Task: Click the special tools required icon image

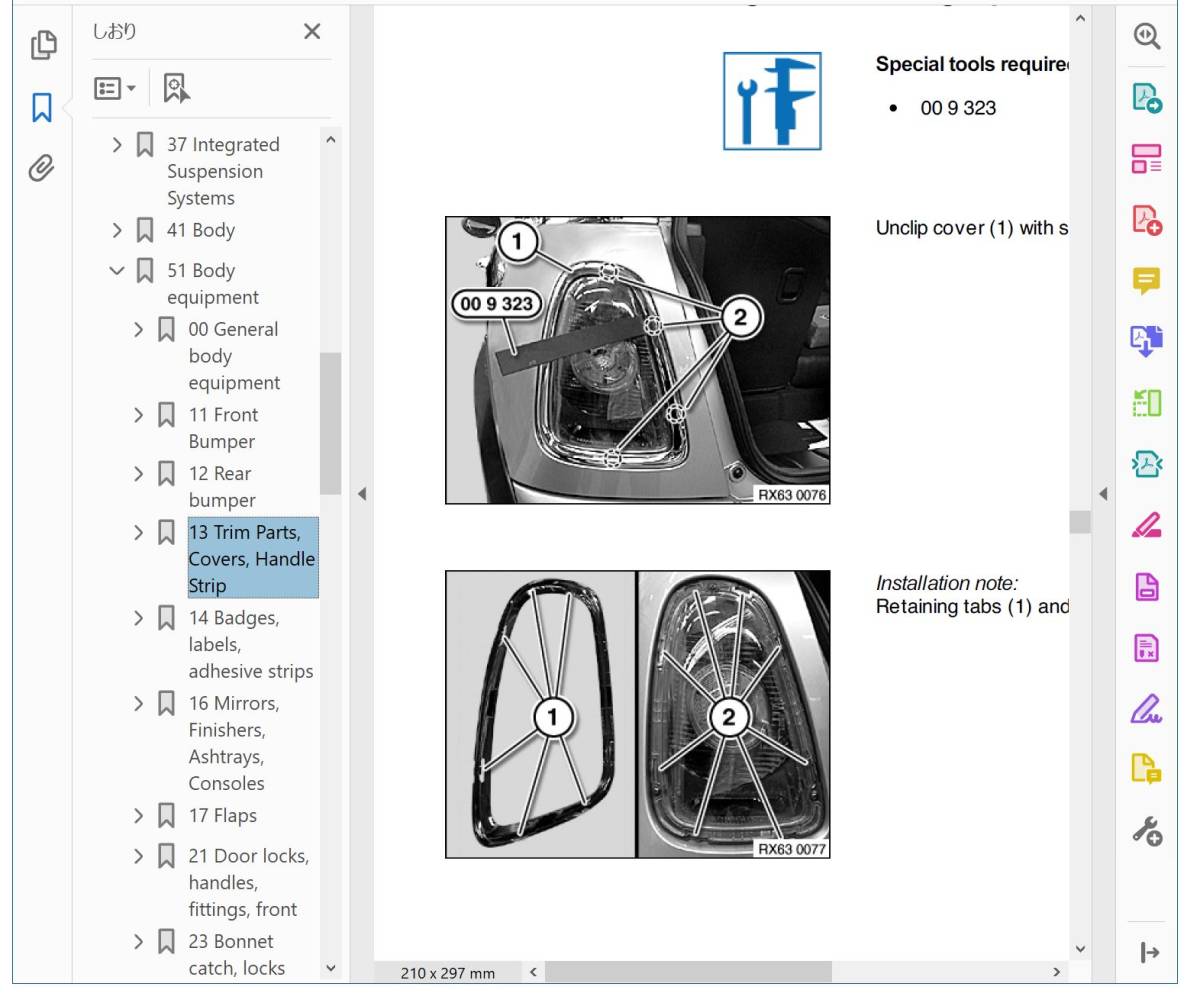Action: click(x=772, y=101)
